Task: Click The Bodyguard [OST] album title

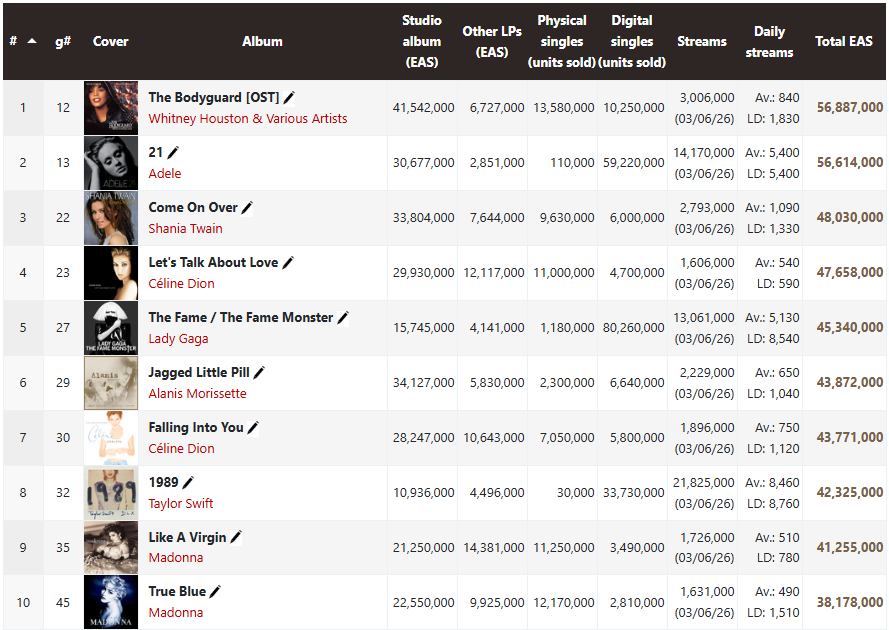Action: click(x=214, y=98)
